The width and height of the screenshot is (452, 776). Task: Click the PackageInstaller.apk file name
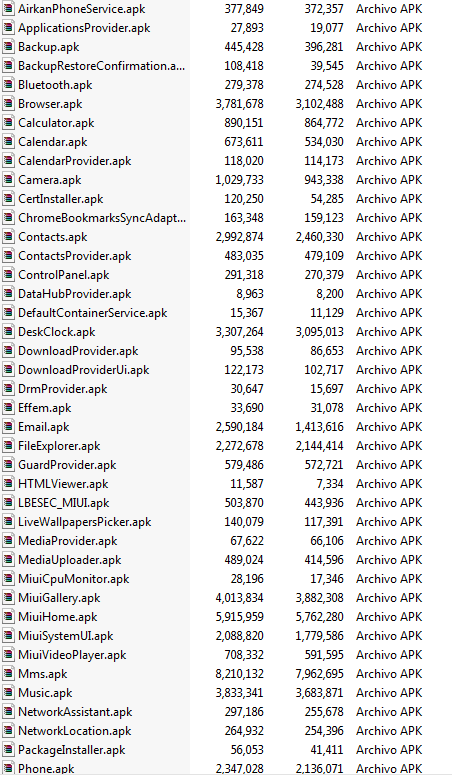point(72,750)
